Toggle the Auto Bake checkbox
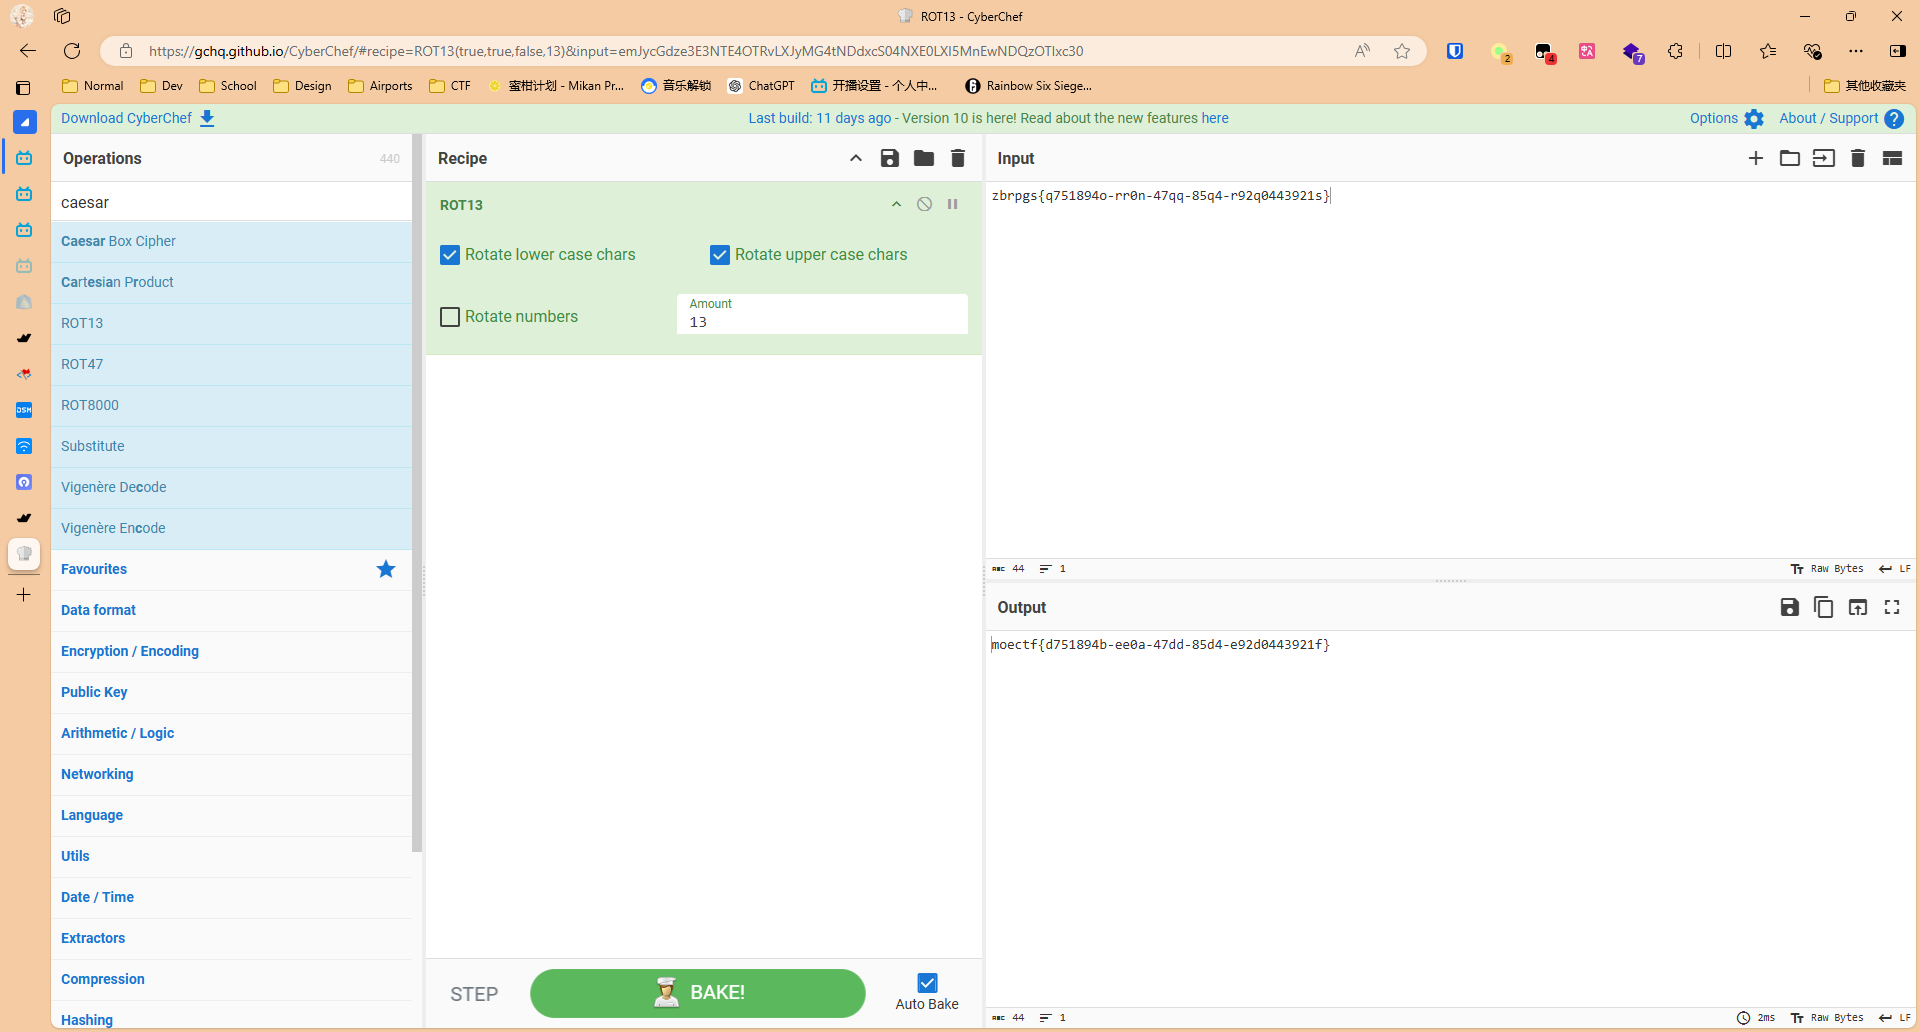The height and width of the screenshot is (1032, 1920). coord(927,983)
